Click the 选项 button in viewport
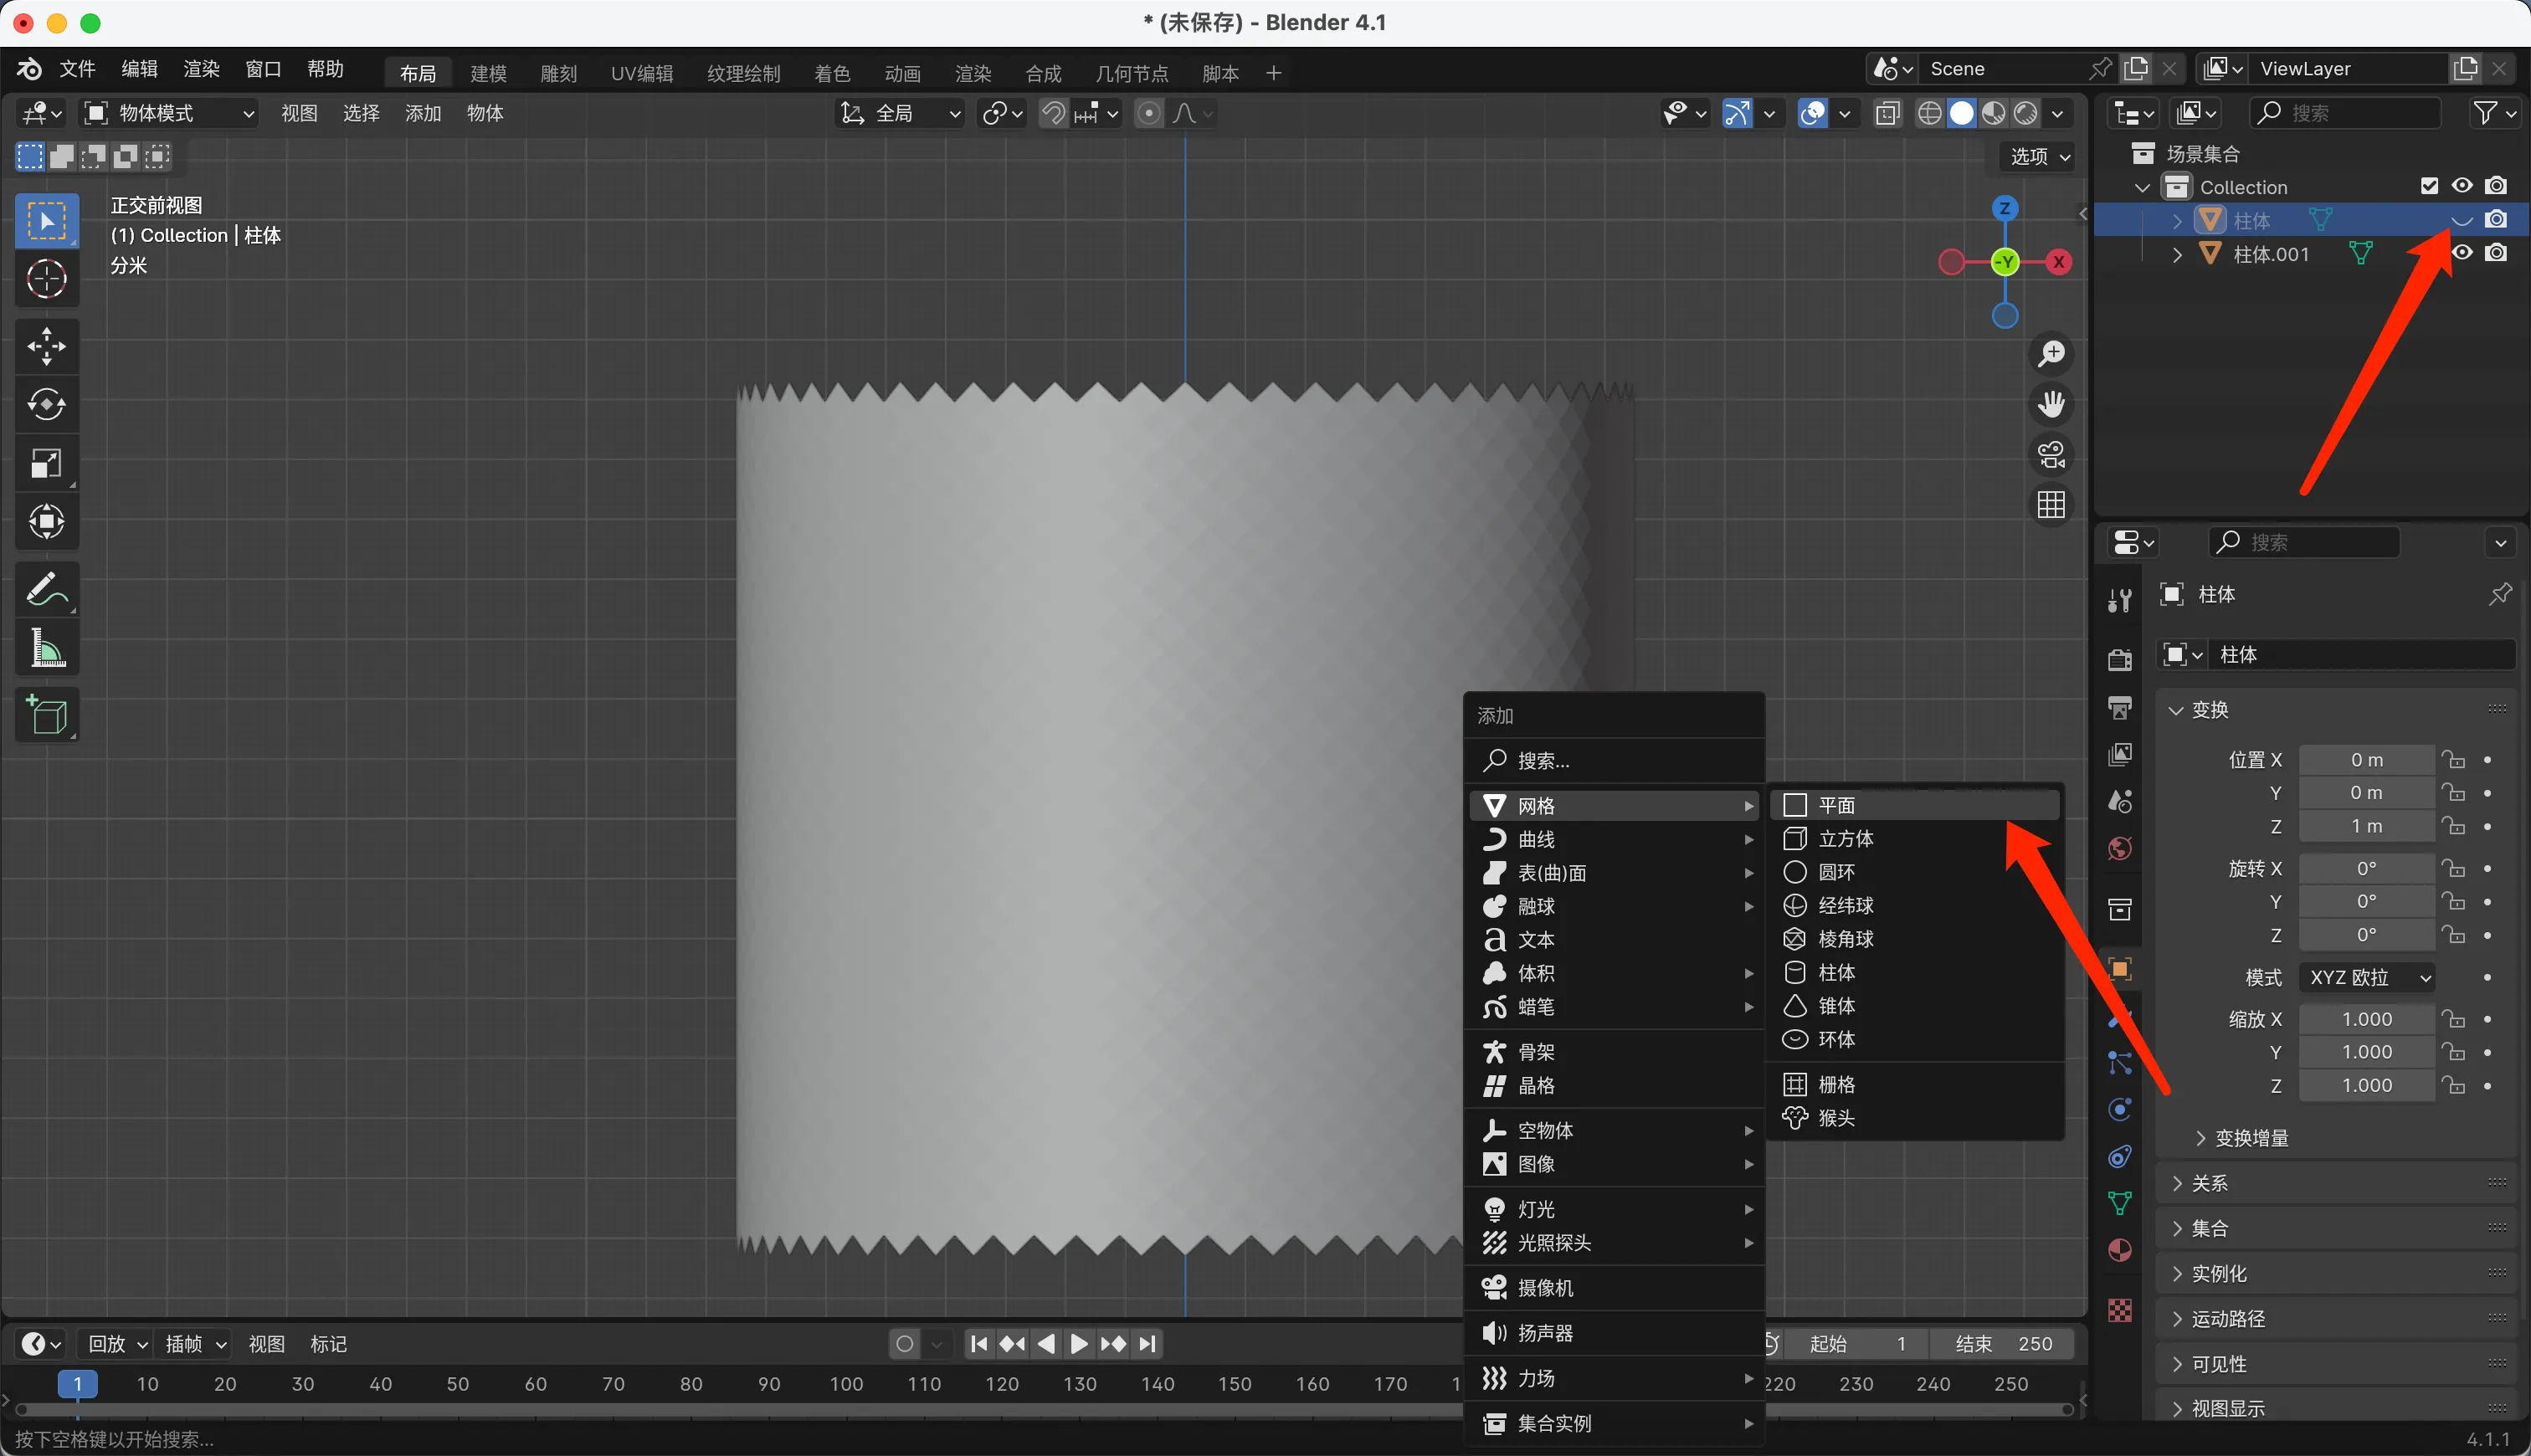The image size is (2531, 1456). pyautogui.click(x=2039, y=156)
